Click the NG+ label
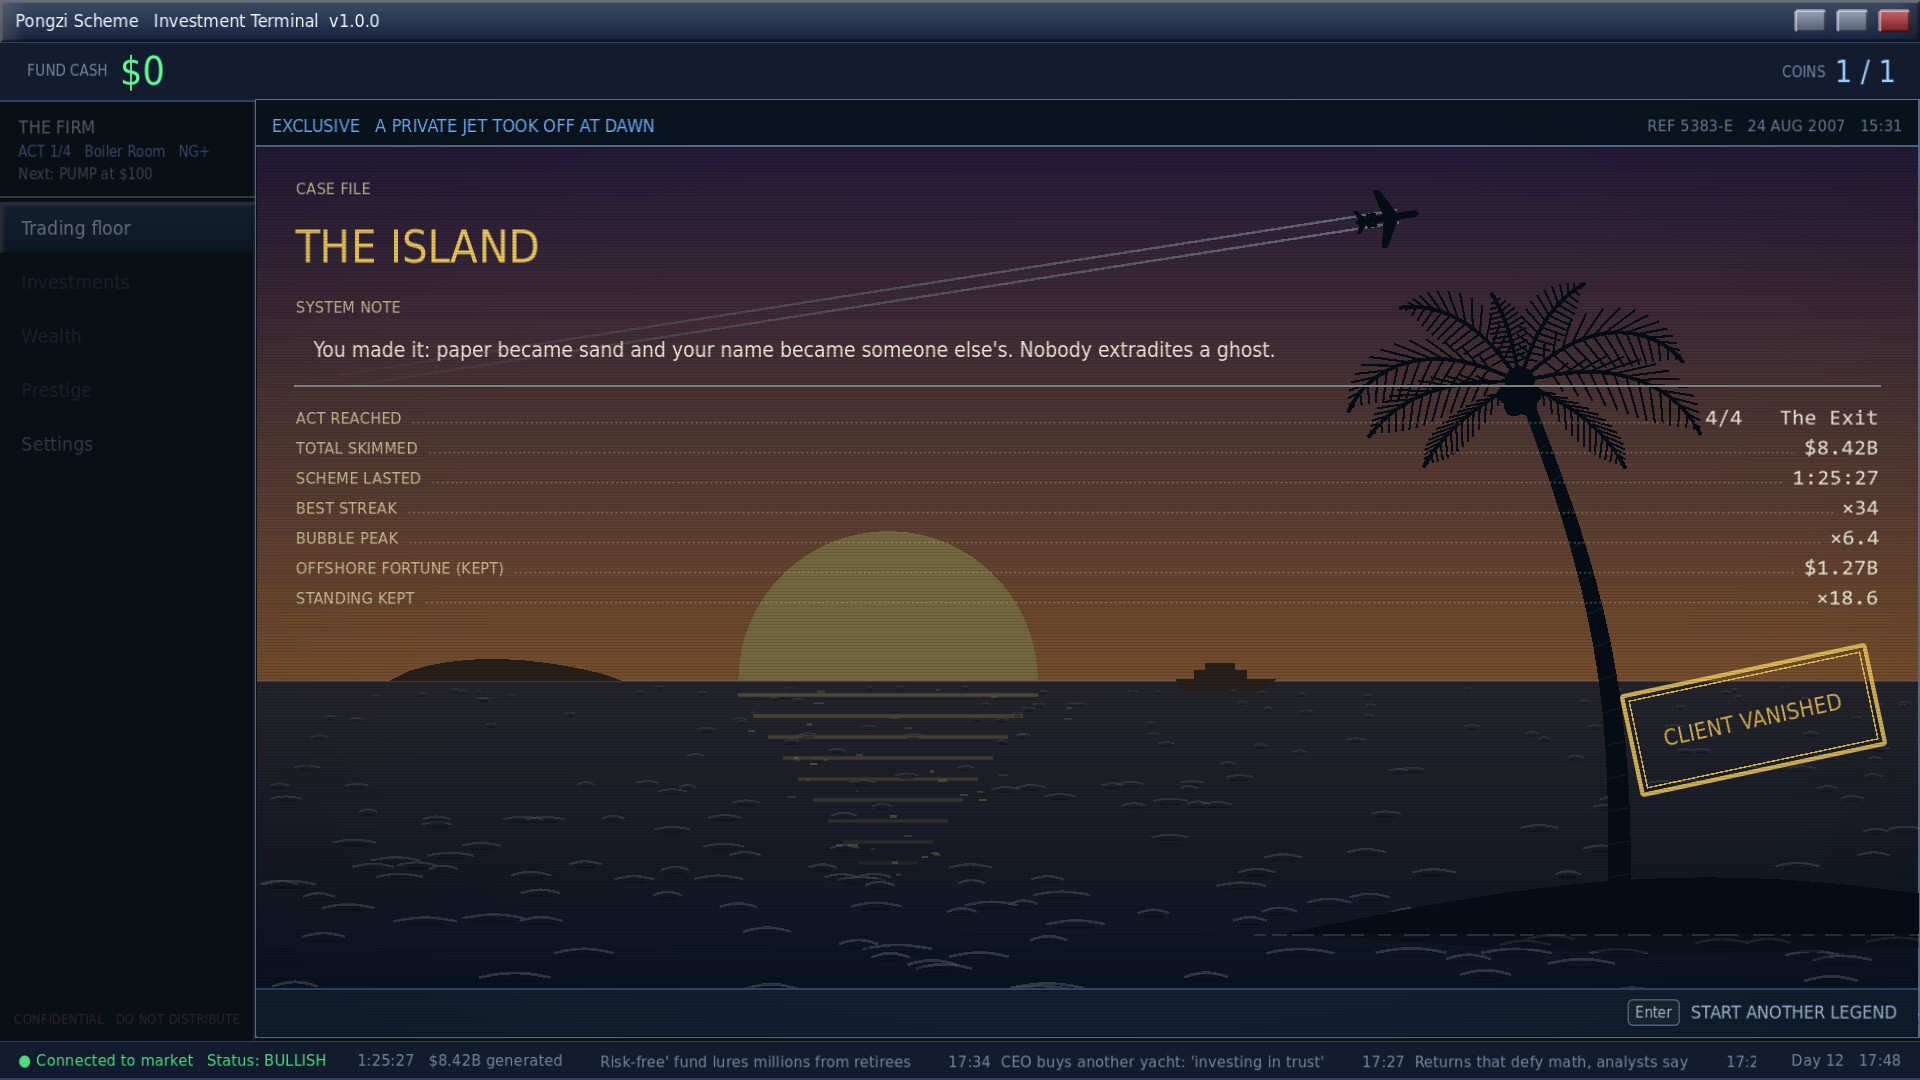The height and width of the screenshot is (1080, 1920). click(193, 151)
